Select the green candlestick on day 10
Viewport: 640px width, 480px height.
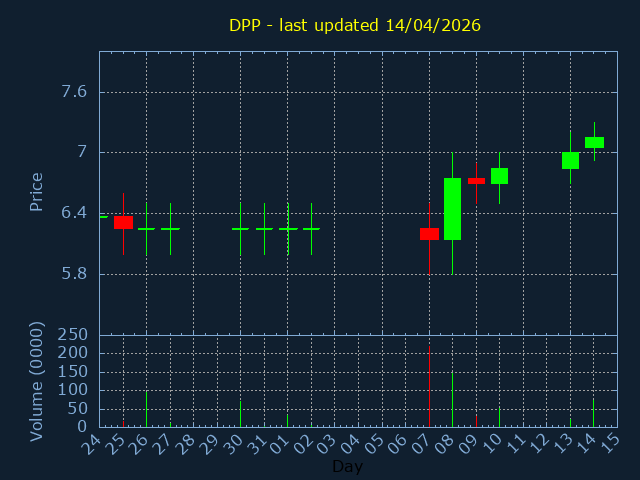[499, 176]
